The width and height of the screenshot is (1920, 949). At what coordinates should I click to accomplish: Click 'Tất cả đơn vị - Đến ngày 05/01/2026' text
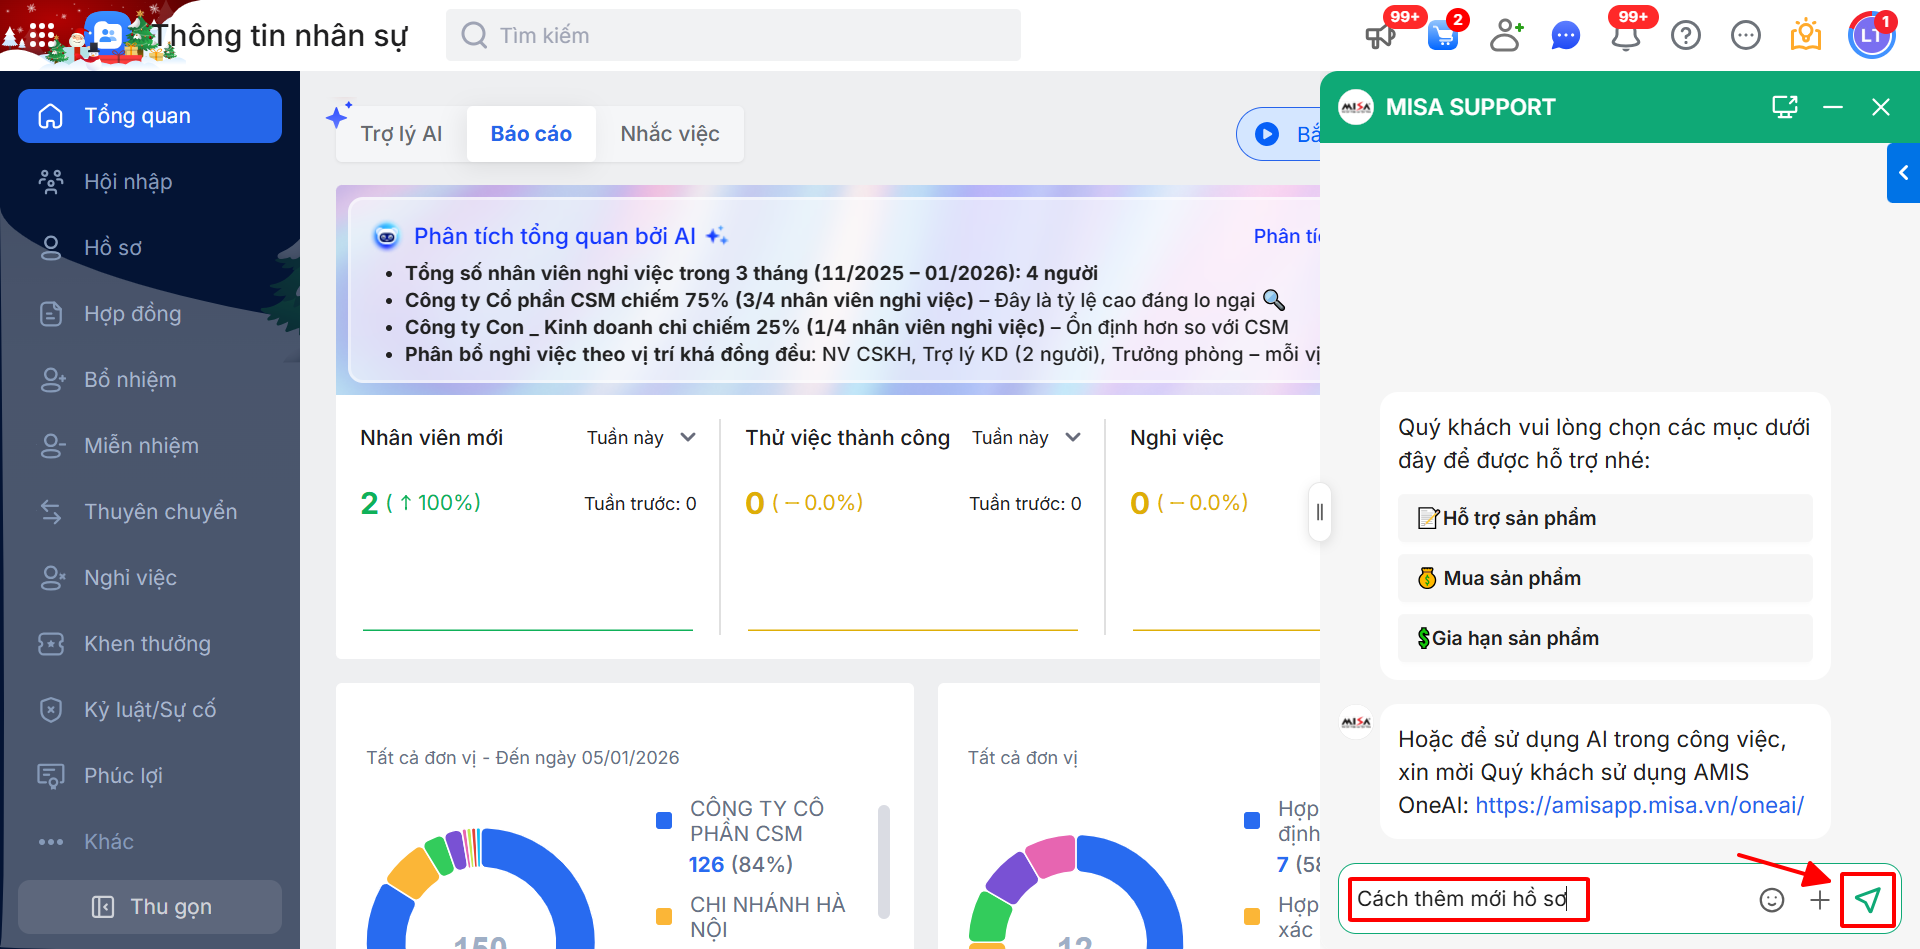point(523,758)
